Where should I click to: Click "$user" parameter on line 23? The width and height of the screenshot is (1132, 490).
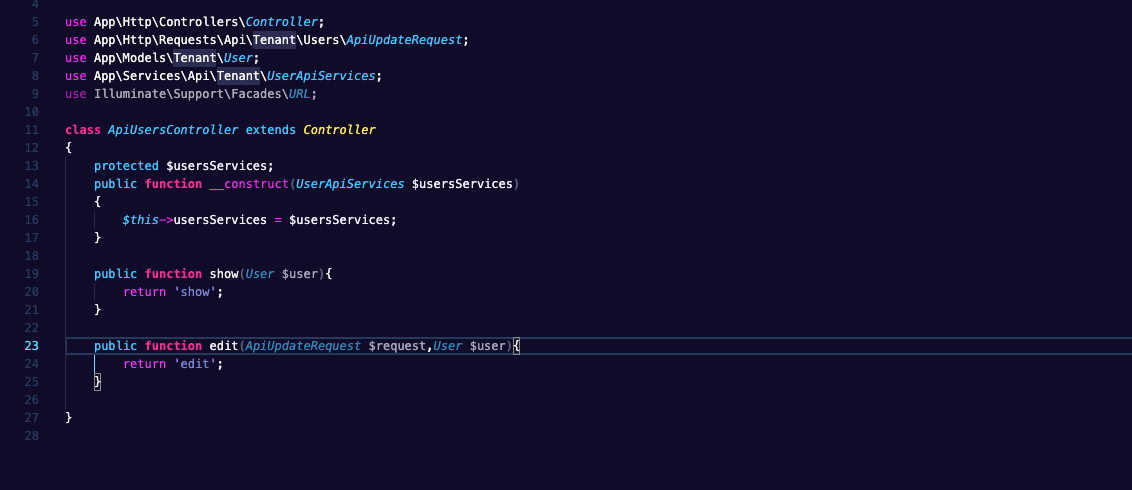tap(487, 346)
